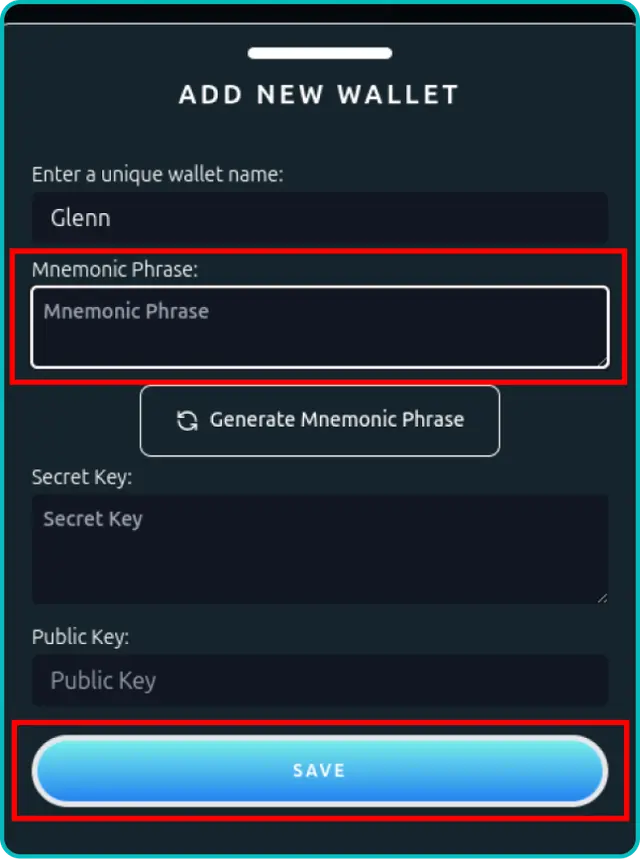This screenshot has height=859, width=640.
Task: Click the Secret Key box's corner resize grip
Action: pos(602,598)
